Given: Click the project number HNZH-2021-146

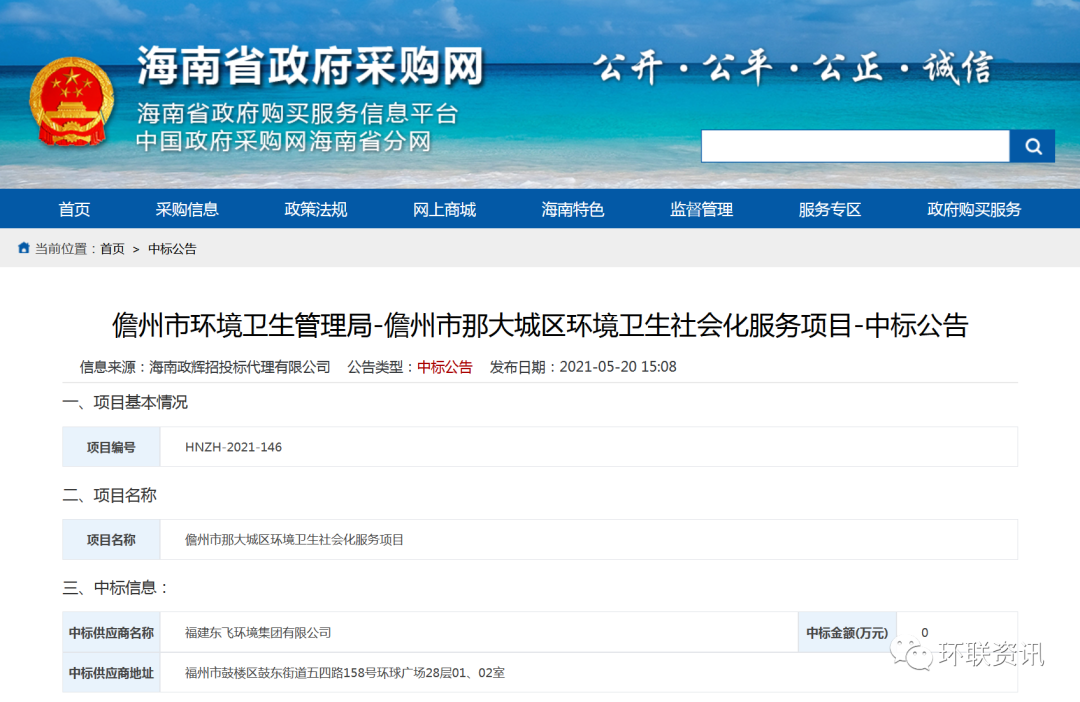Looking at the screenshot, I should click(233, 447).
